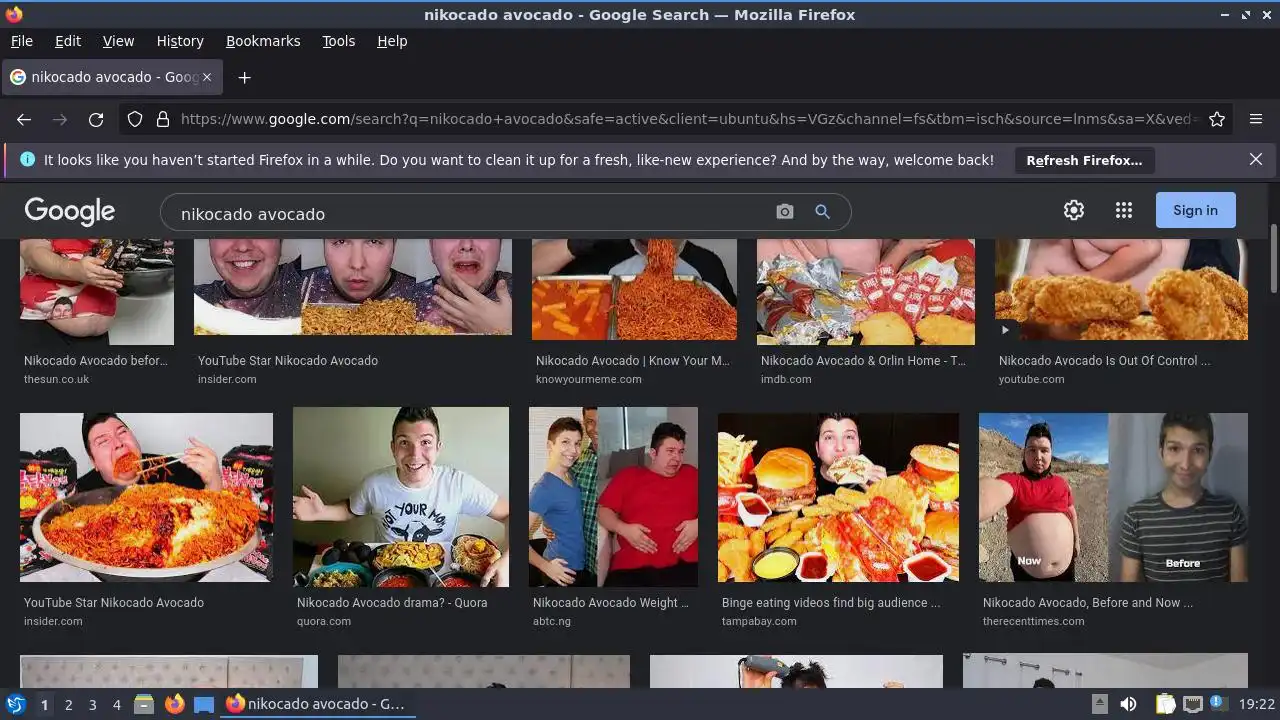This screenshot has width=1280, height=720.
Task: Open Binge eating videos burger thumbnail
Action: point(838,497)
